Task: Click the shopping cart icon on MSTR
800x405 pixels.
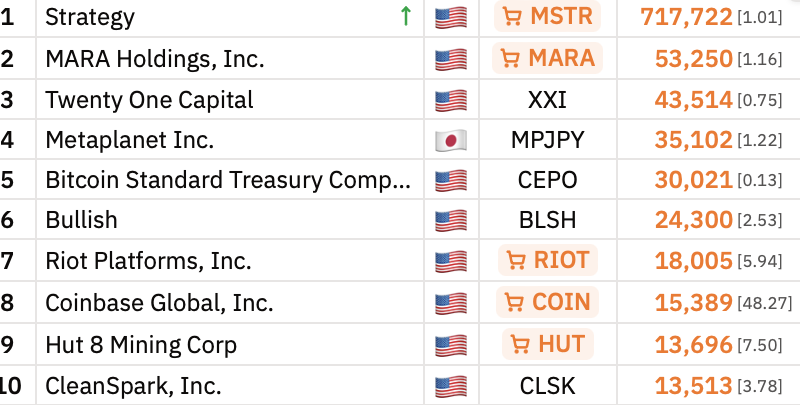Action: (x=514, y=17)
